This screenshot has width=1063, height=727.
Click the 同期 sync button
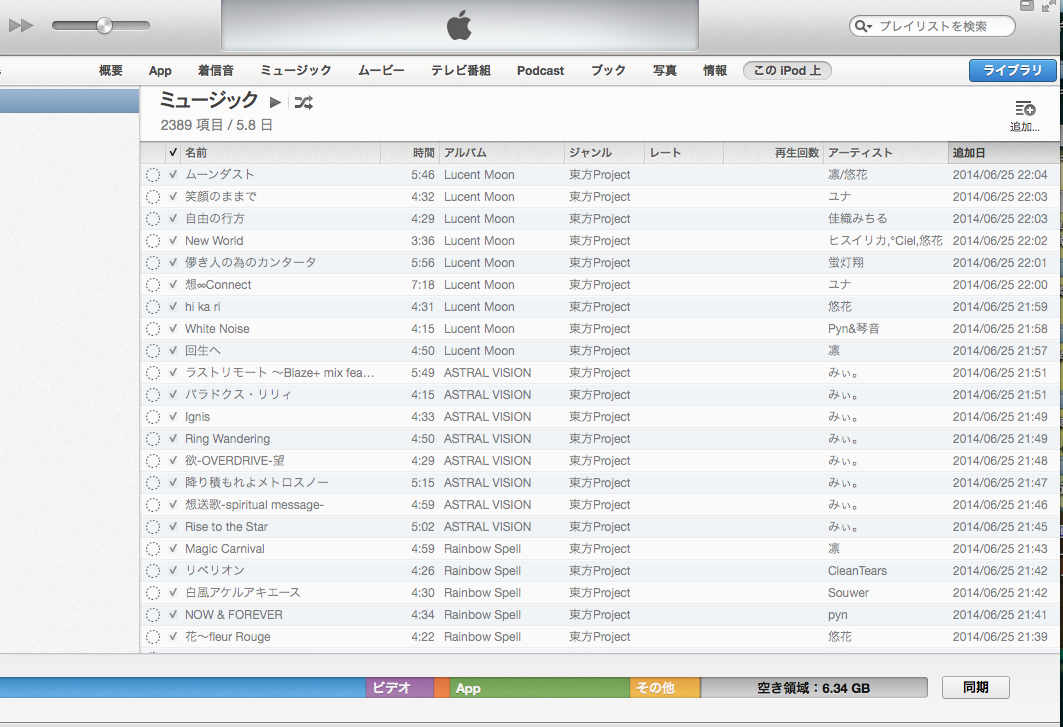[976, 688]
